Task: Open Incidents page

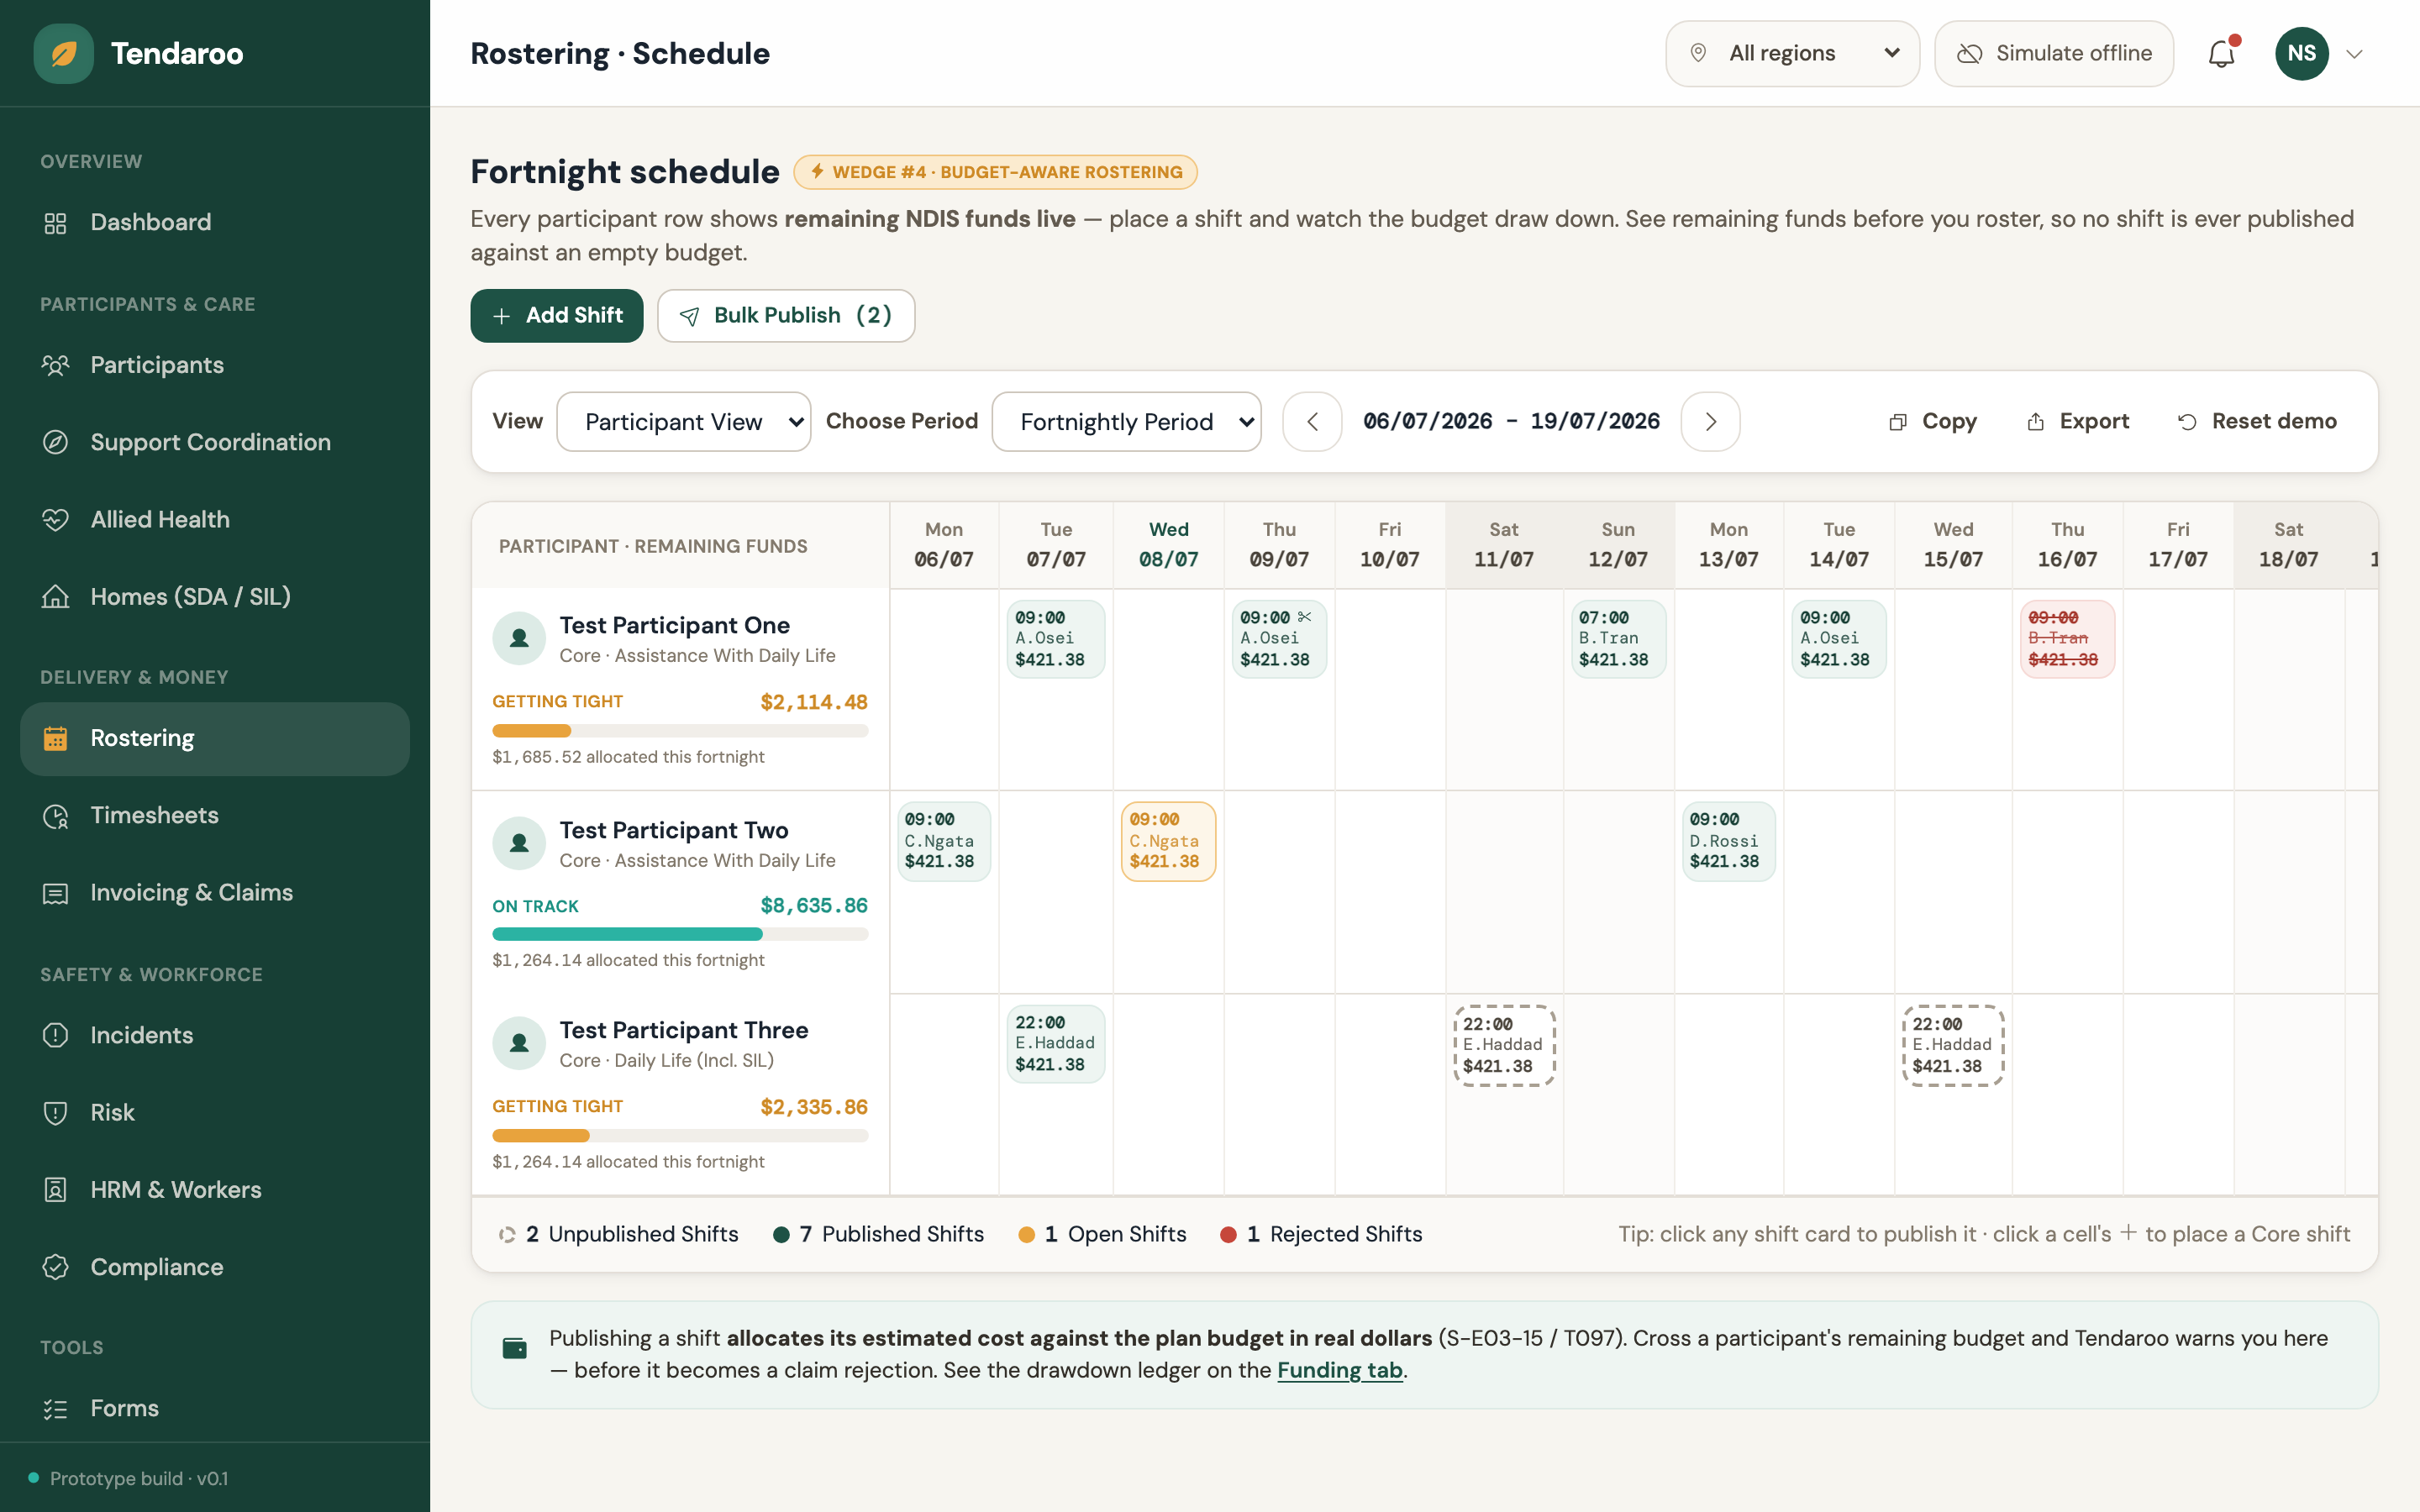Action: [x=215, y=1035]
